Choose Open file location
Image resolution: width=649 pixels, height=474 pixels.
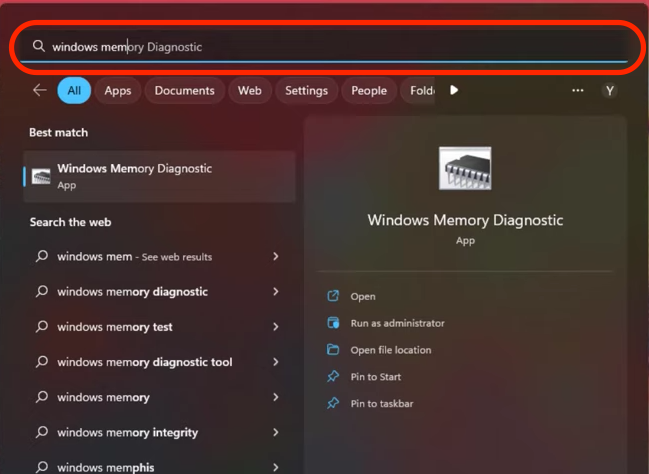[391, 350]
